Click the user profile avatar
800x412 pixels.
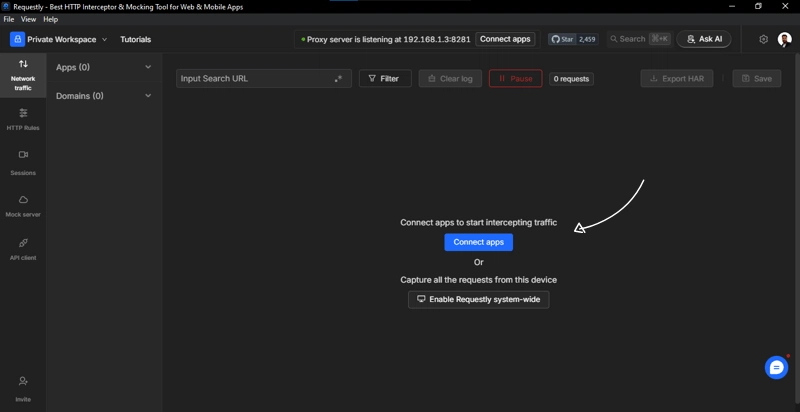[785, 39]
